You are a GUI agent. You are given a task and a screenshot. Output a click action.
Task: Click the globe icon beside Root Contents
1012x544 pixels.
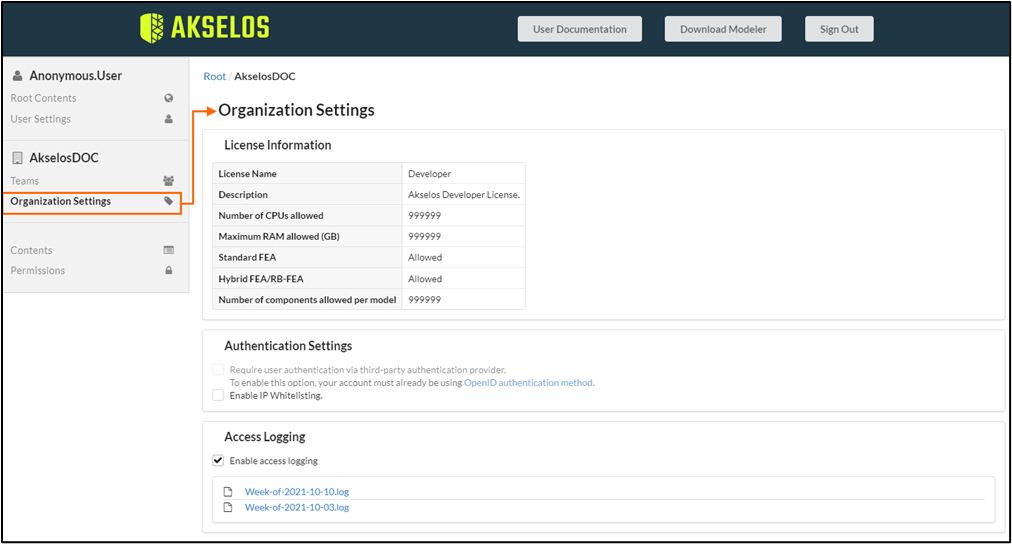168,98
